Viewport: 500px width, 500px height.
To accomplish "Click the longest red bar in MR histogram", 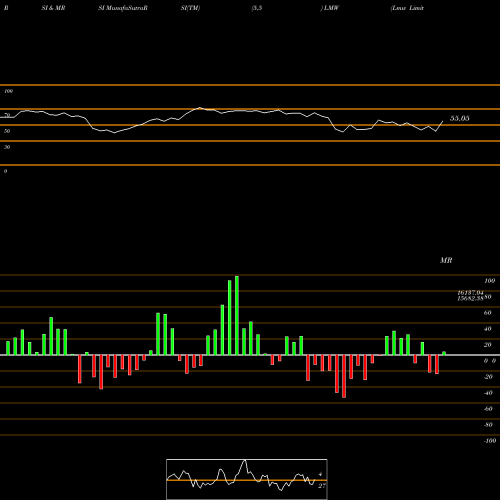I will pos(344,376).
